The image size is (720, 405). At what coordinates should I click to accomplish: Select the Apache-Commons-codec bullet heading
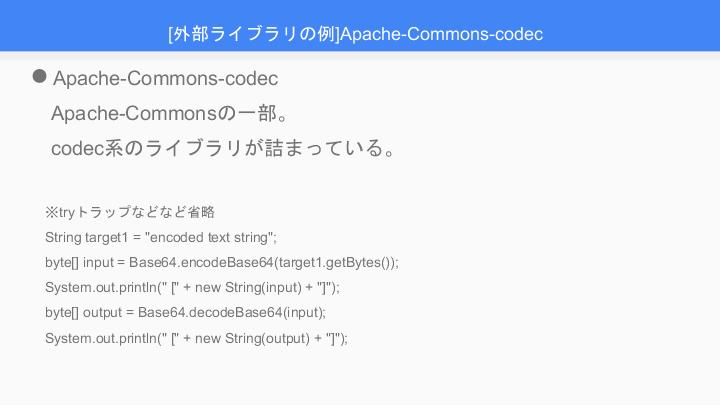[165, 78]
